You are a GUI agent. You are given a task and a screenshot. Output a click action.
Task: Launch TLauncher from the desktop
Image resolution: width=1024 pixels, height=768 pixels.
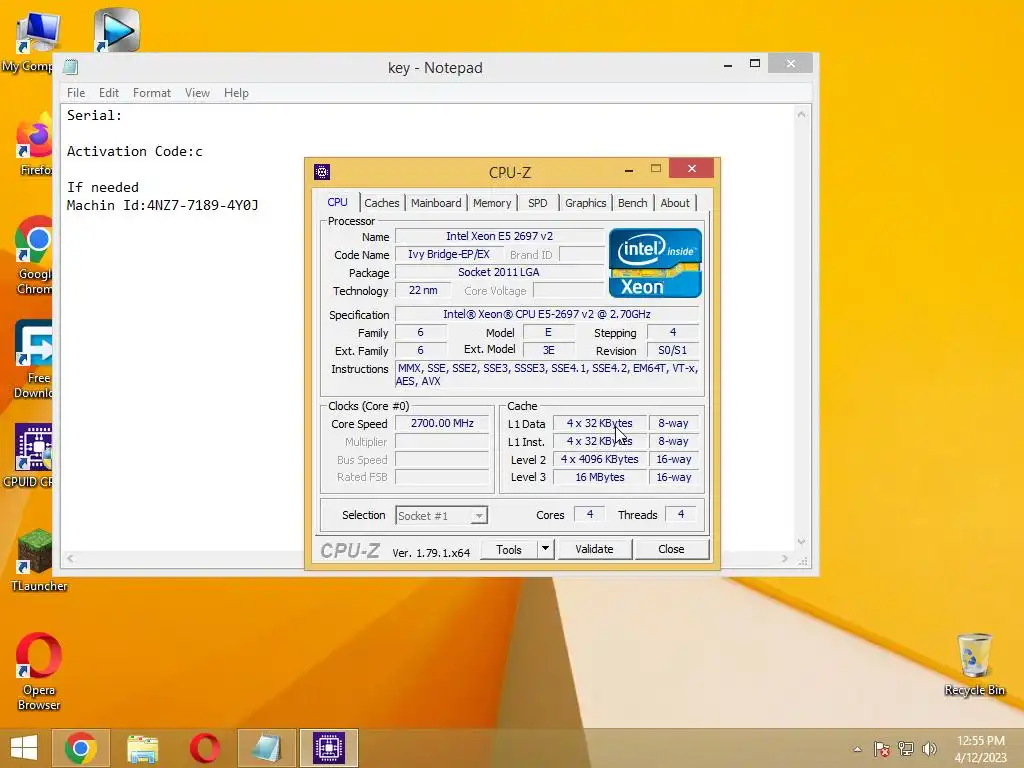coord(38,560)
